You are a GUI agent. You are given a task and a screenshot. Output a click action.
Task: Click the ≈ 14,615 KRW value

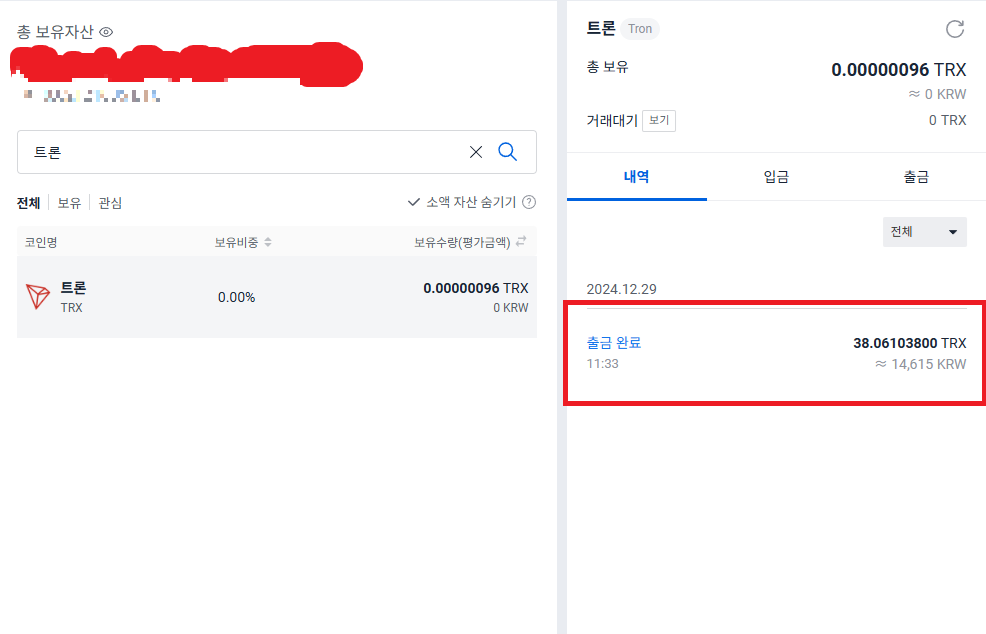click(x=921, y=364)
